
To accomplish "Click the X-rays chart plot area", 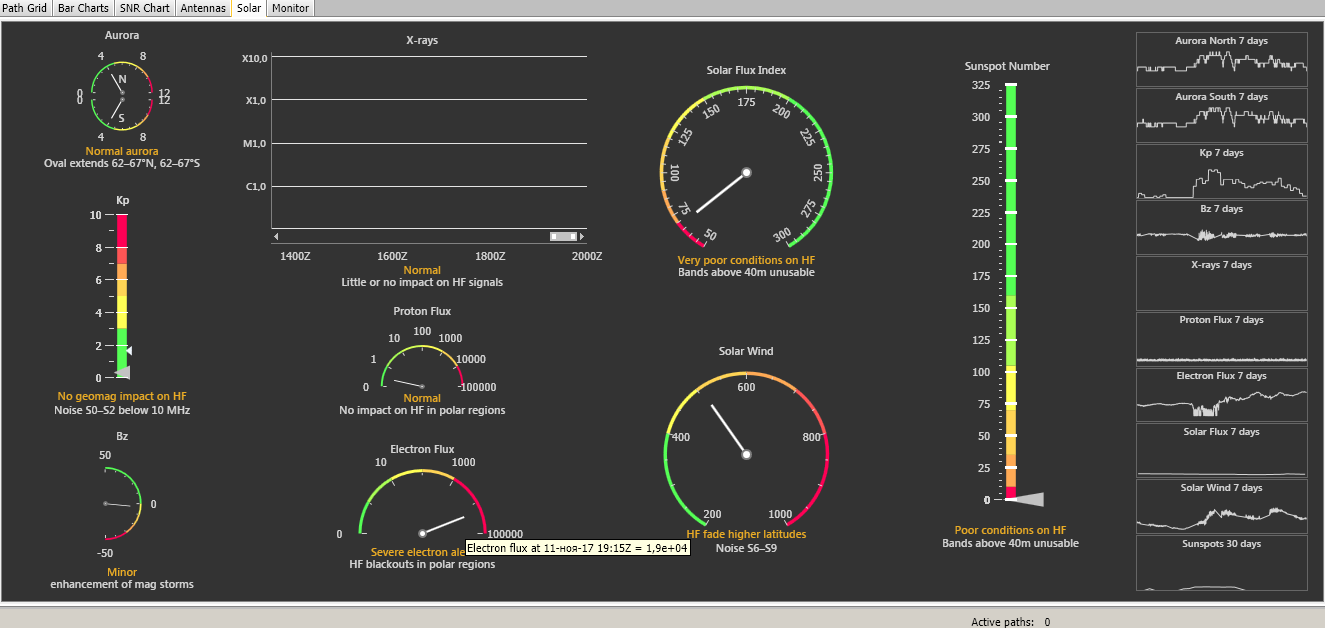I will pos(429,142).
